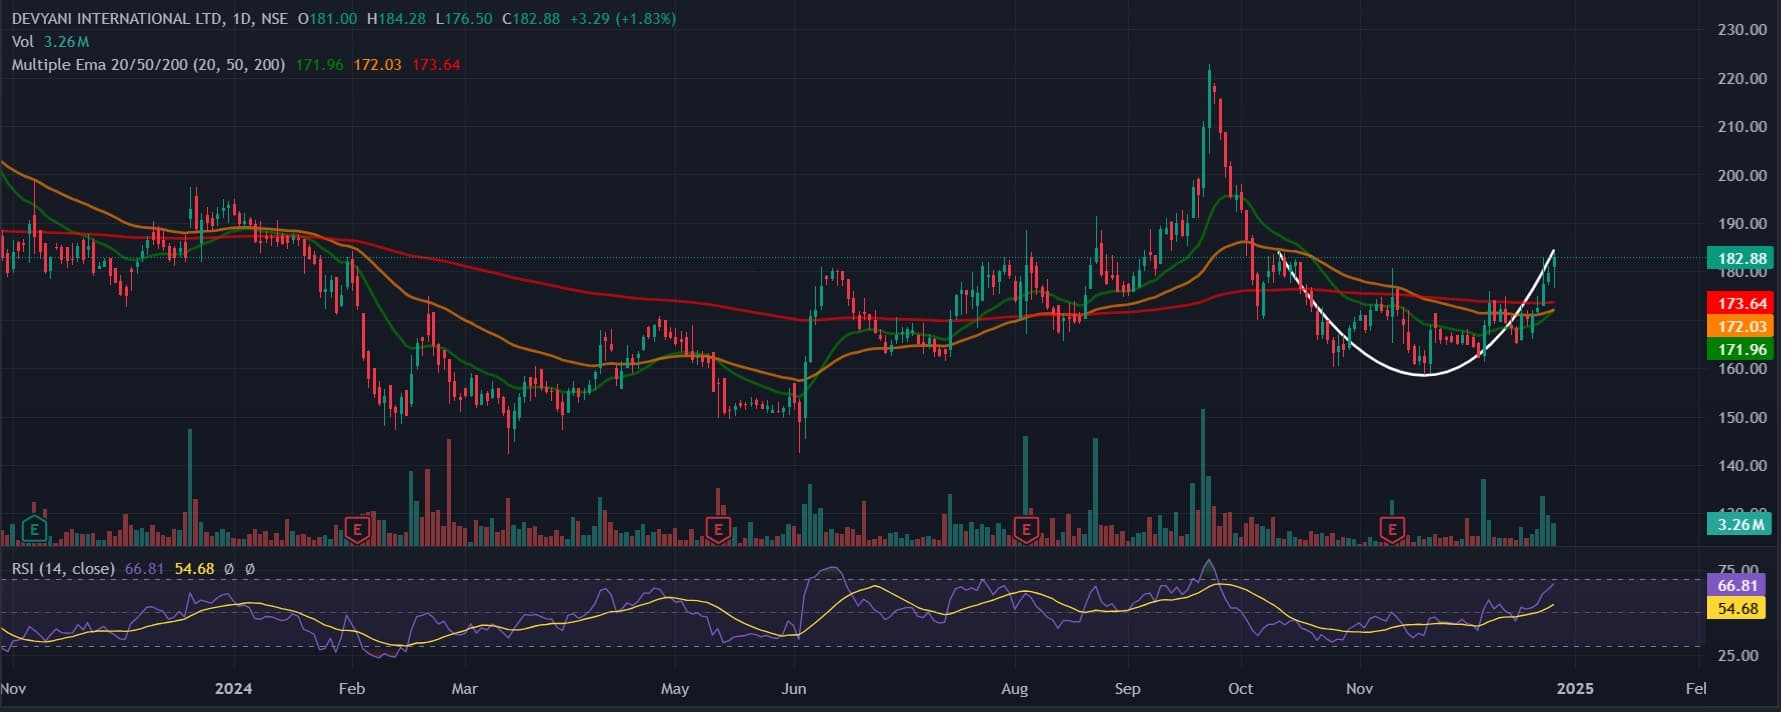Image resolution: width=1781 pixels, height=712 pixels.
Task: Select the orange 172.03 EMA axis label
Action: [1741, 326]
